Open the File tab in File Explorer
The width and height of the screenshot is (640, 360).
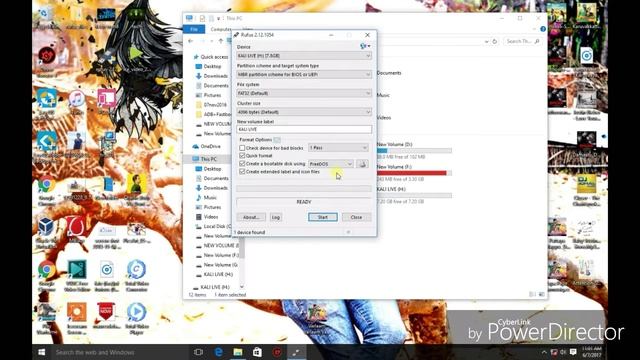(x=194, y=29)
